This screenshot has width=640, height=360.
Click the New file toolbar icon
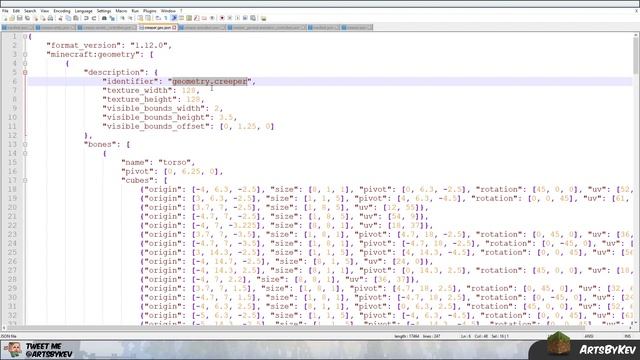pos(5,18)
